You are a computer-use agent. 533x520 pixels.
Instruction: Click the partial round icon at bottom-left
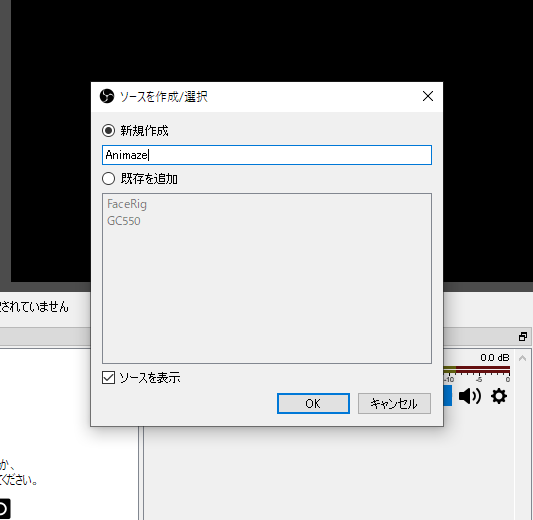[x=3, y=509]
